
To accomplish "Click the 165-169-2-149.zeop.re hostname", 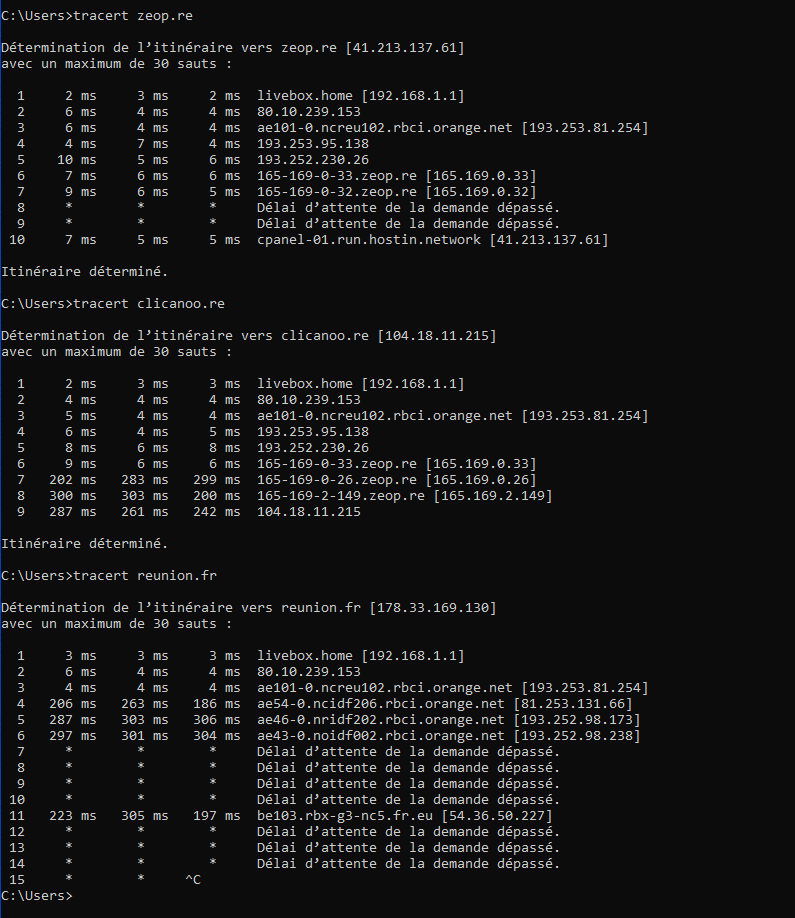I will [x=341, y=496].
